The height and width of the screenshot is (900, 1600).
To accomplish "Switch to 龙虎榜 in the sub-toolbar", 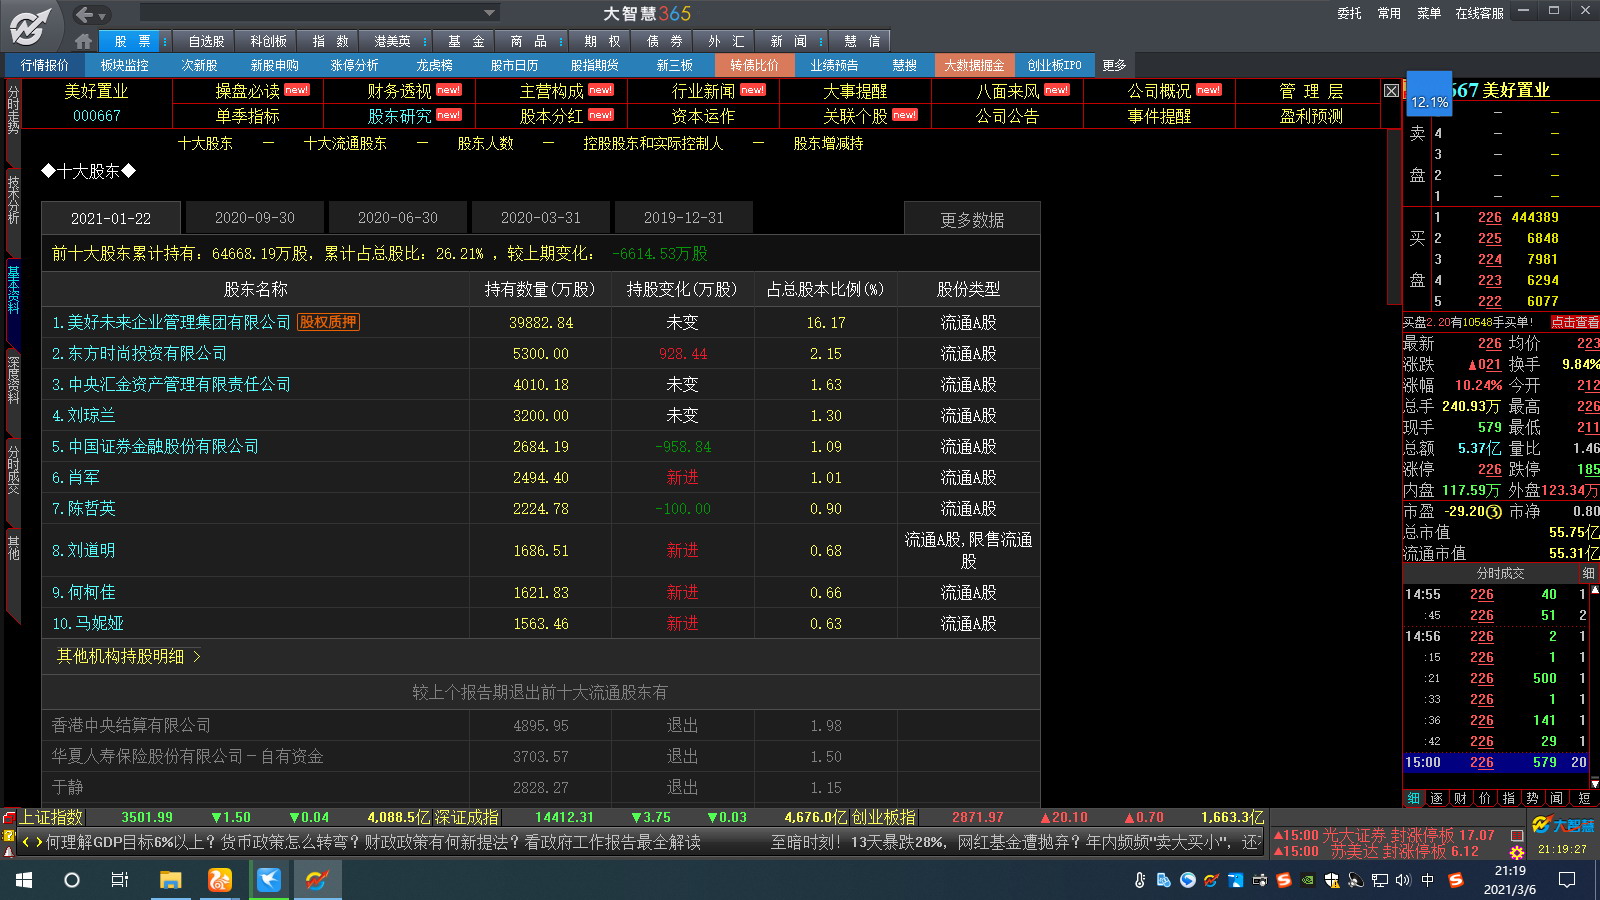I will click(x=434, y=65).
